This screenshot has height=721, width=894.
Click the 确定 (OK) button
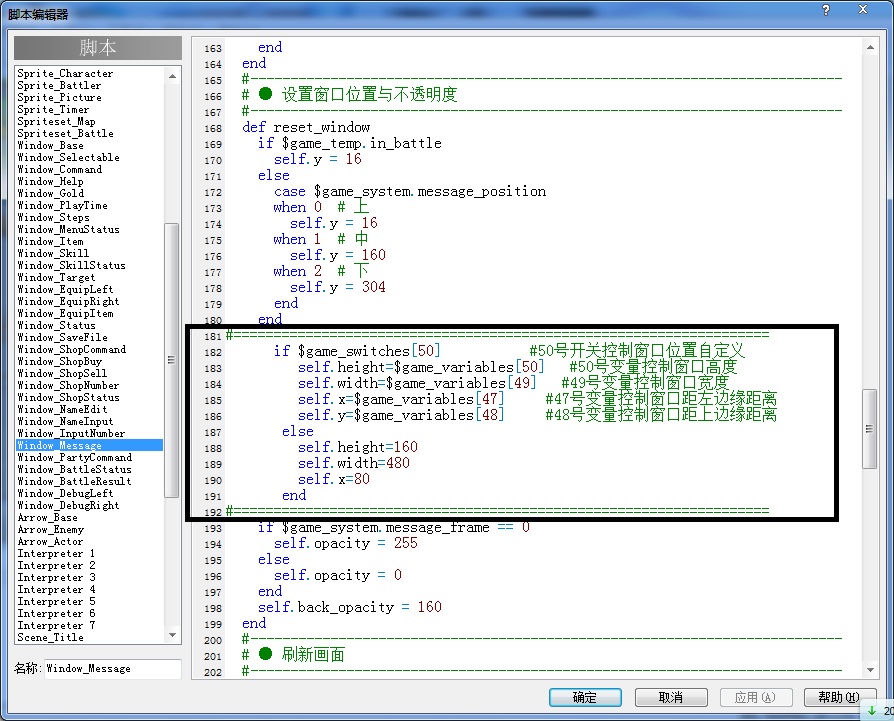[585, 697]
